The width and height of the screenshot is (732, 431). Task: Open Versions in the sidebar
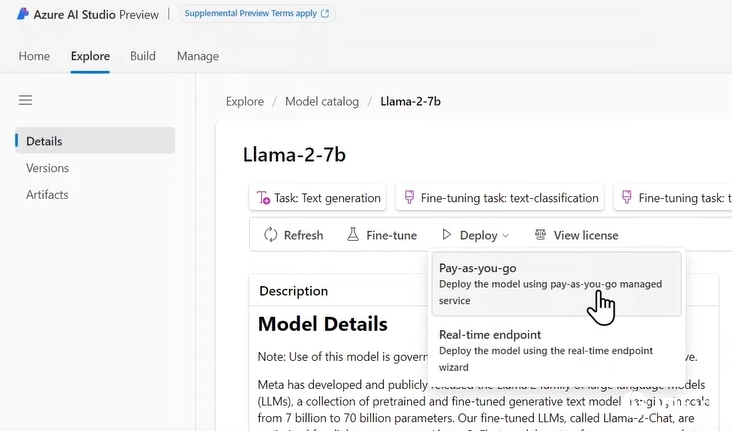[x=47, y=168]
